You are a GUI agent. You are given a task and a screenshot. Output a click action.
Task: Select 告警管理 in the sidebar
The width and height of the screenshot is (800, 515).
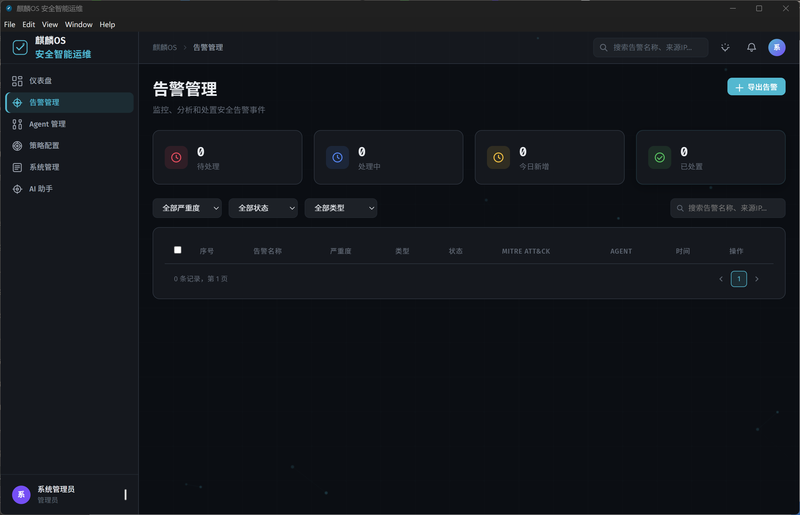69,103
